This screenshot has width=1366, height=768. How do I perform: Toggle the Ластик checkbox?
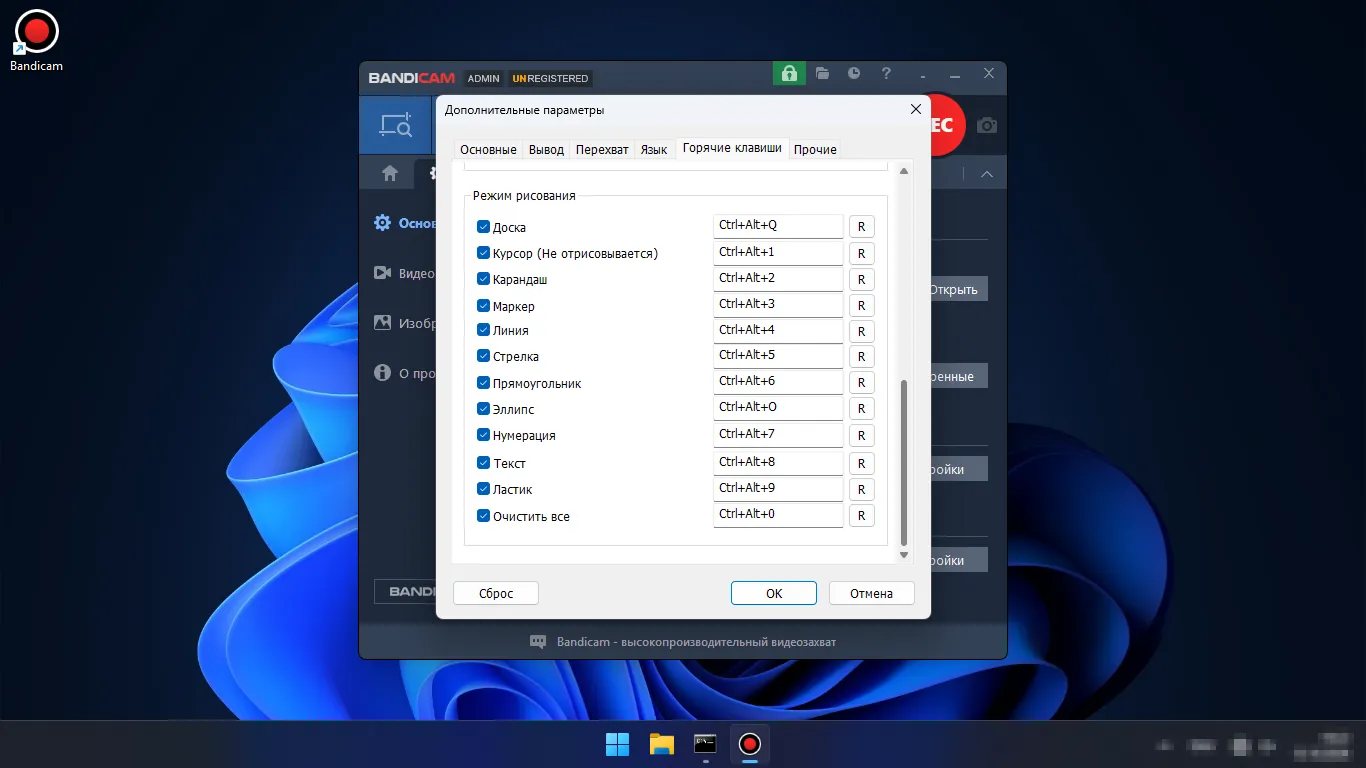pos(483,489)
